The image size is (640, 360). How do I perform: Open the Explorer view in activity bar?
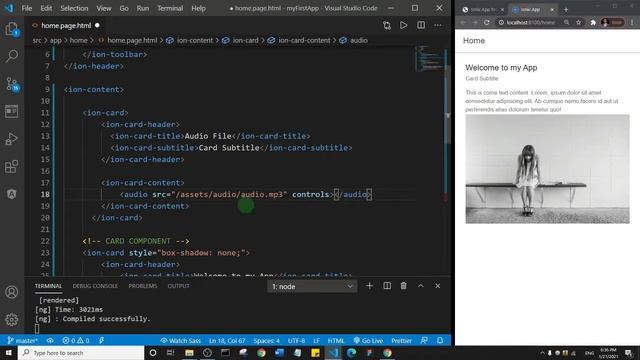(12, 29)
